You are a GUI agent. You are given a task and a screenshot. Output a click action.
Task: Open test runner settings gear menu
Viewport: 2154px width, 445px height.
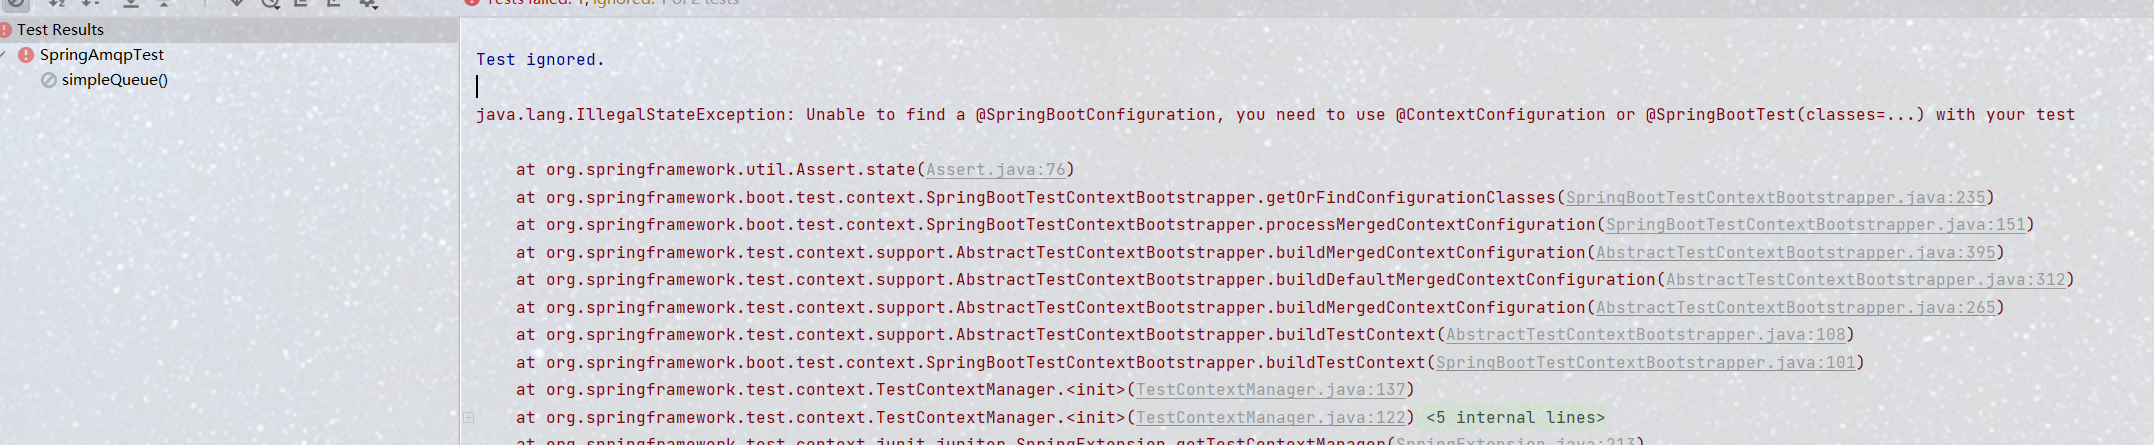point(368,3)
